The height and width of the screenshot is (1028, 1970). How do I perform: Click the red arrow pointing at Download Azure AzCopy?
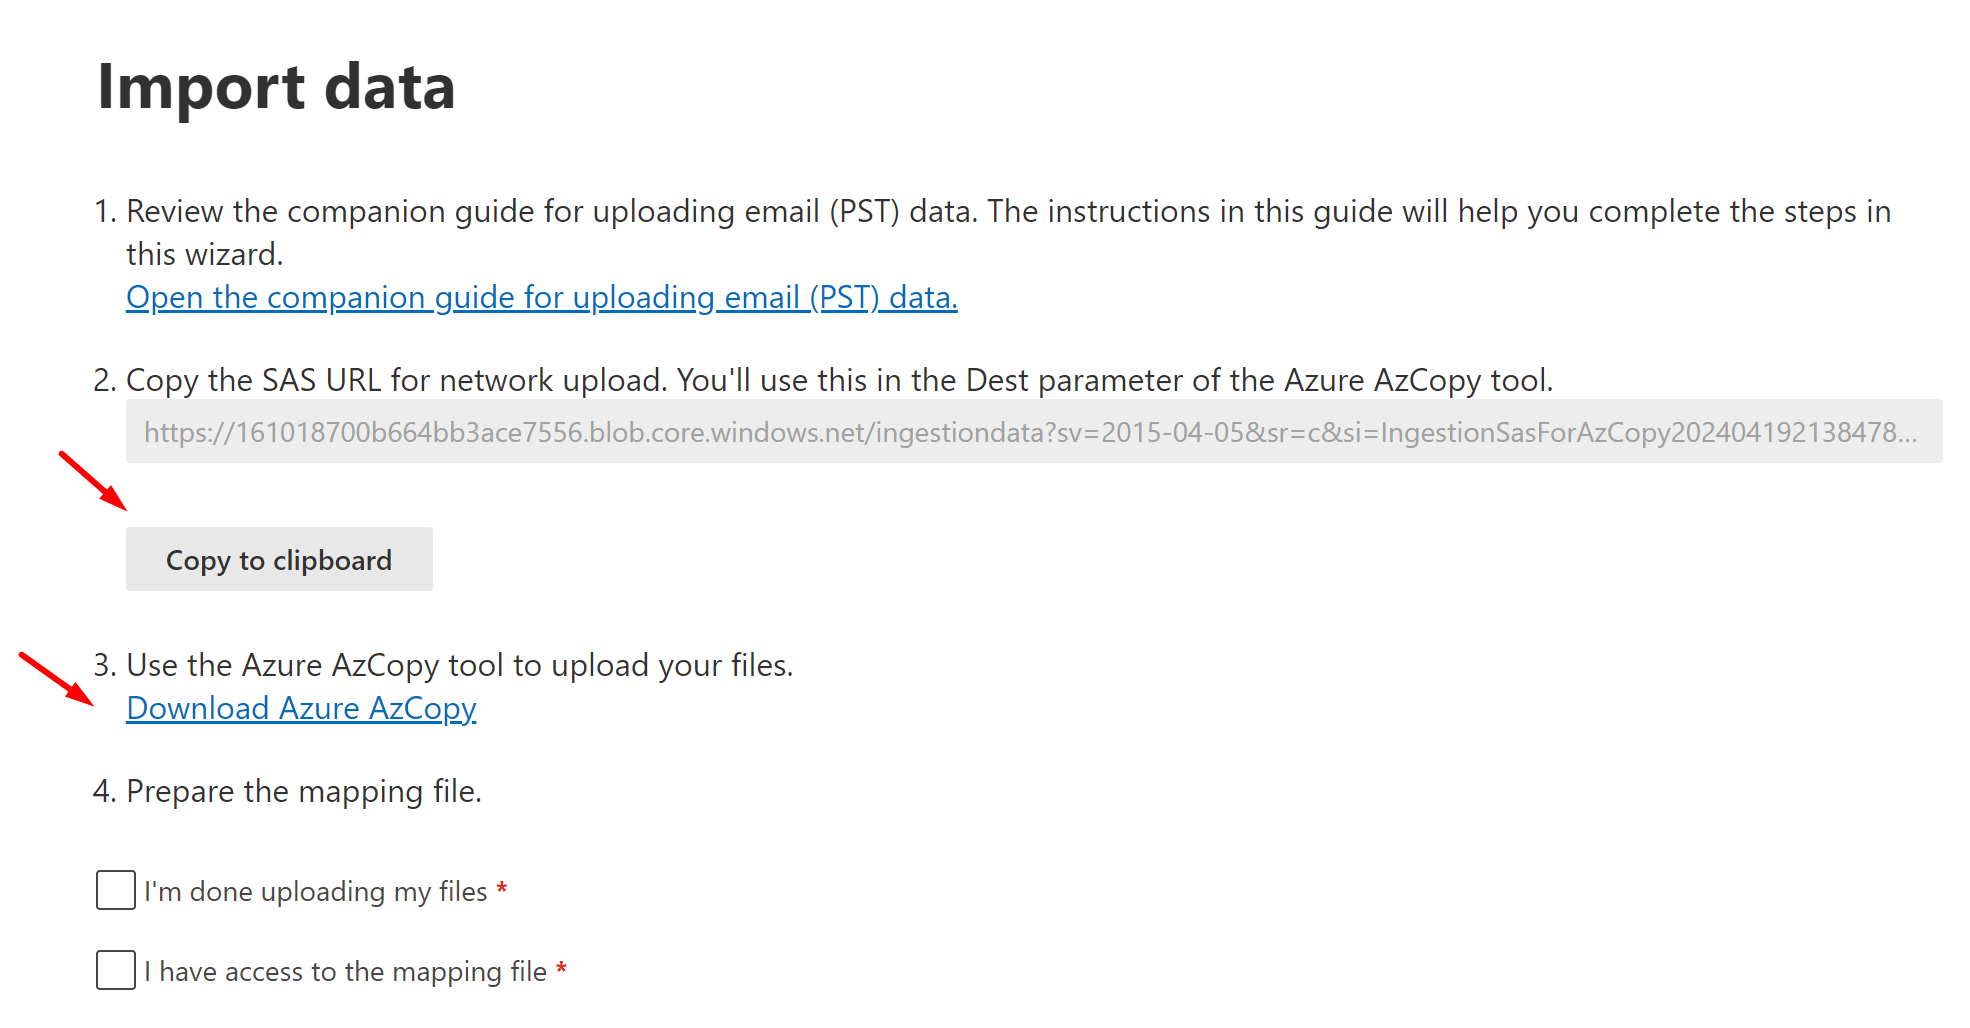pyautogui.click(x=56, y=678)
